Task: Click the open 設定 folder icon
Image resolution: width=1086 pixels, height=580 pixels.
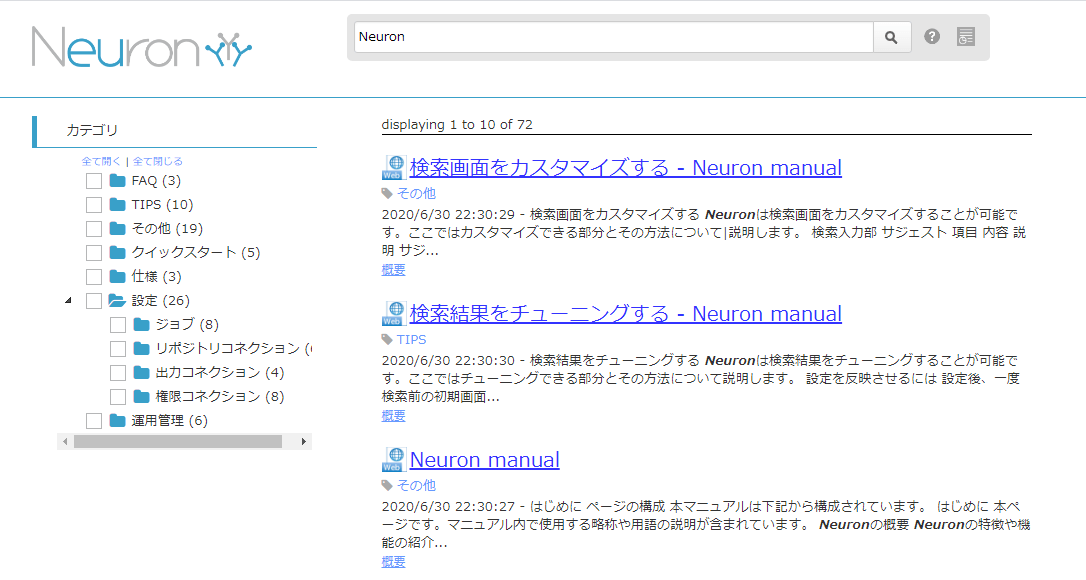Action: tap(118, 301)
